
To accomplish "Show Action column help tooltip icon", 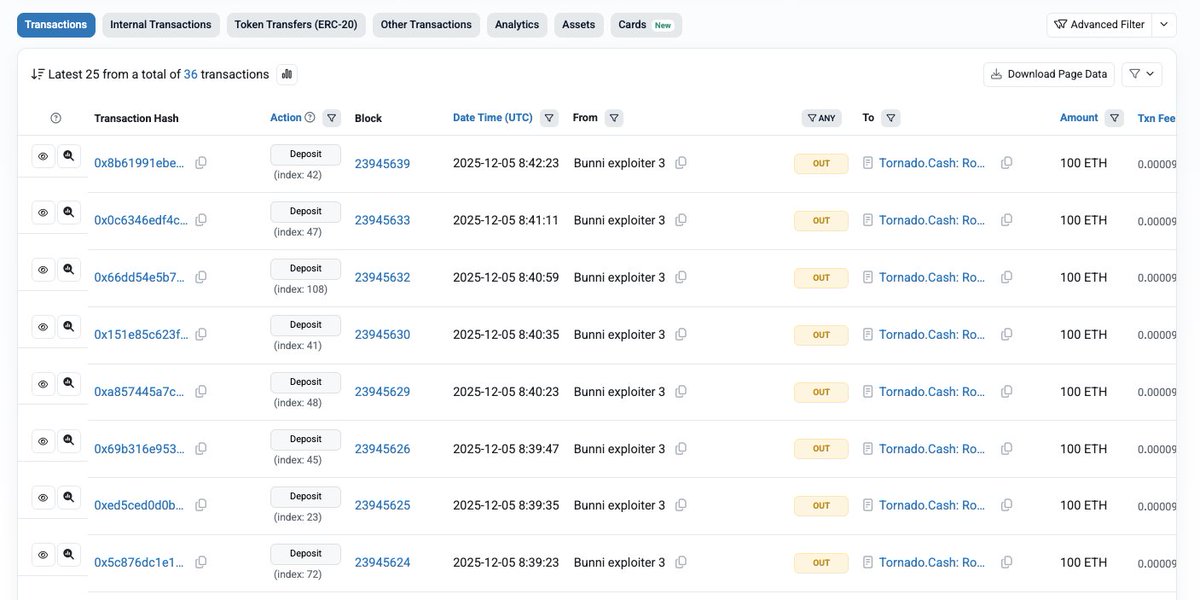I will pyautogui.click(x=310, y=118).
